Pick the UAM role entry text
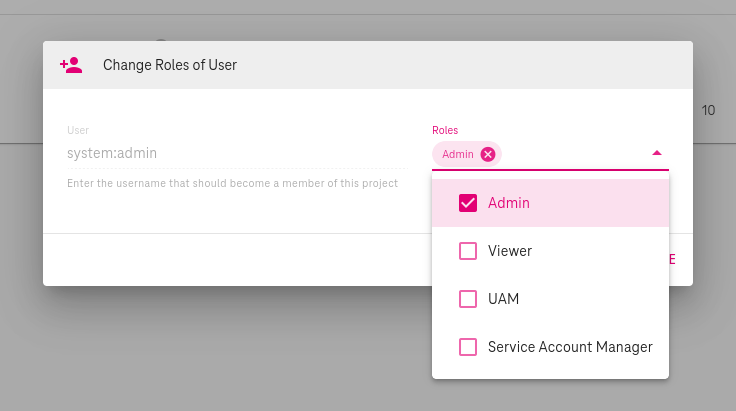Viewport: 736px width, 411px height. point(503,299)
